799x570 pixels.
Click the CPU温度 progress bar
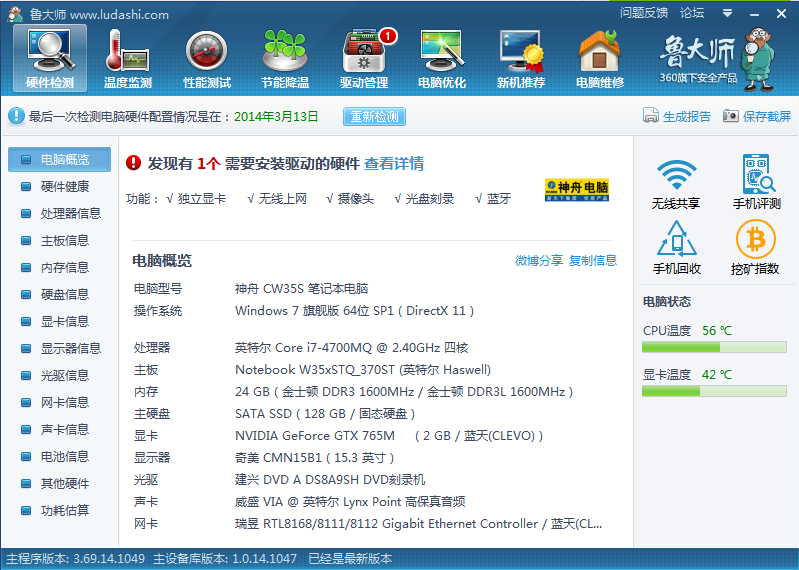[x=714, y=347]
